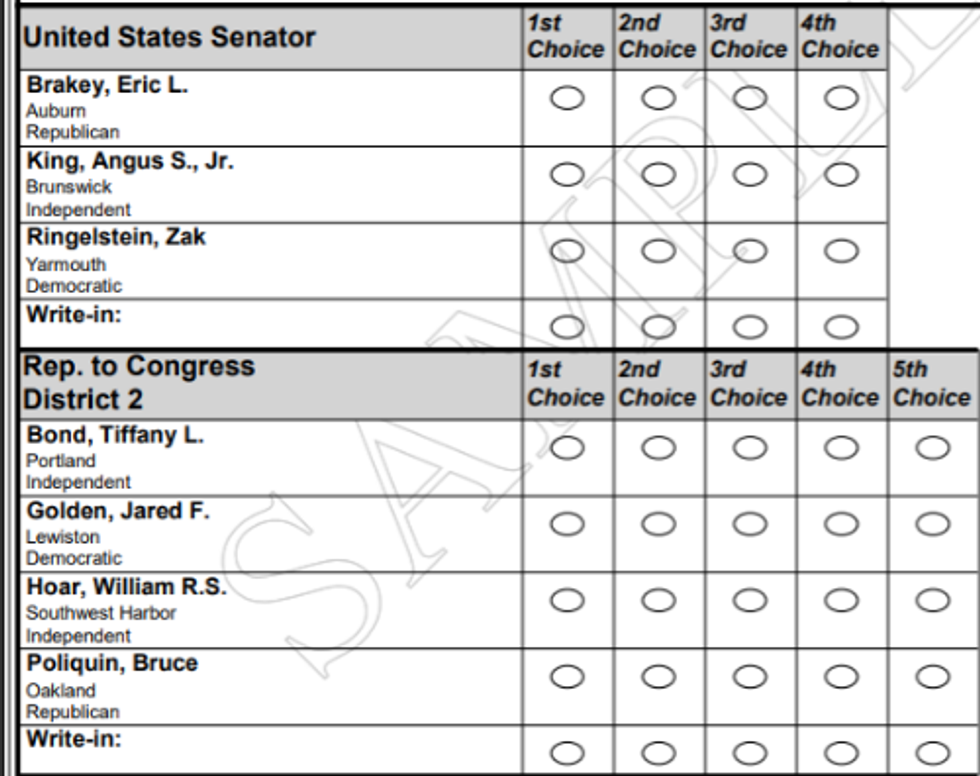Mark Angus King as 1st choice
This screenshot has width=980, height=776.
567,174
